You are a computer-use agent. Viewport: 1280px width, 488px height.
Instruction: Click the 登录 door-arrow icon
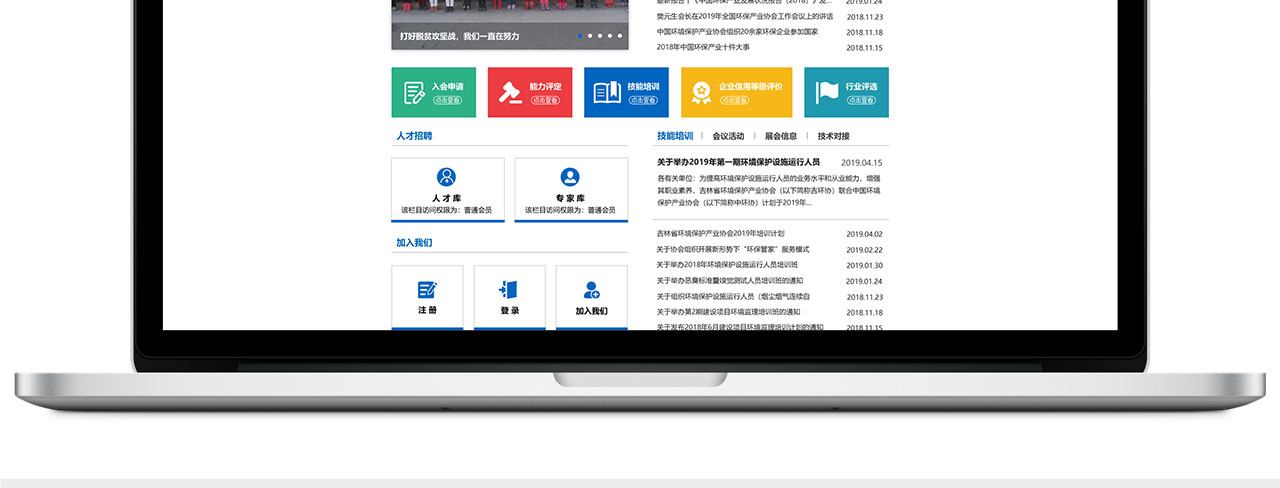pos(509,290)
